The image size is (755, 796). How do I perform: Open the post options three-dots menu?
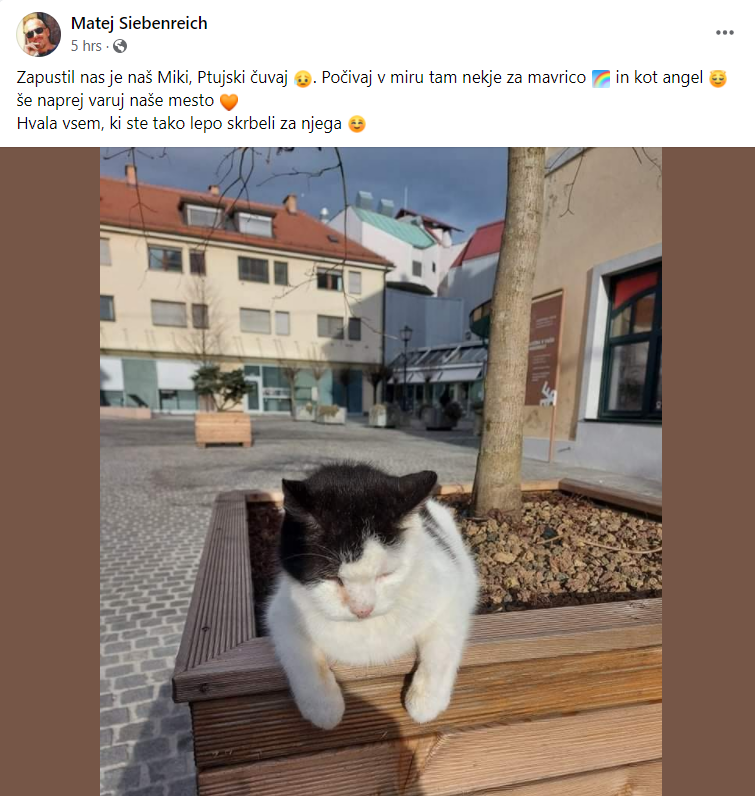(x=725, y=32)
